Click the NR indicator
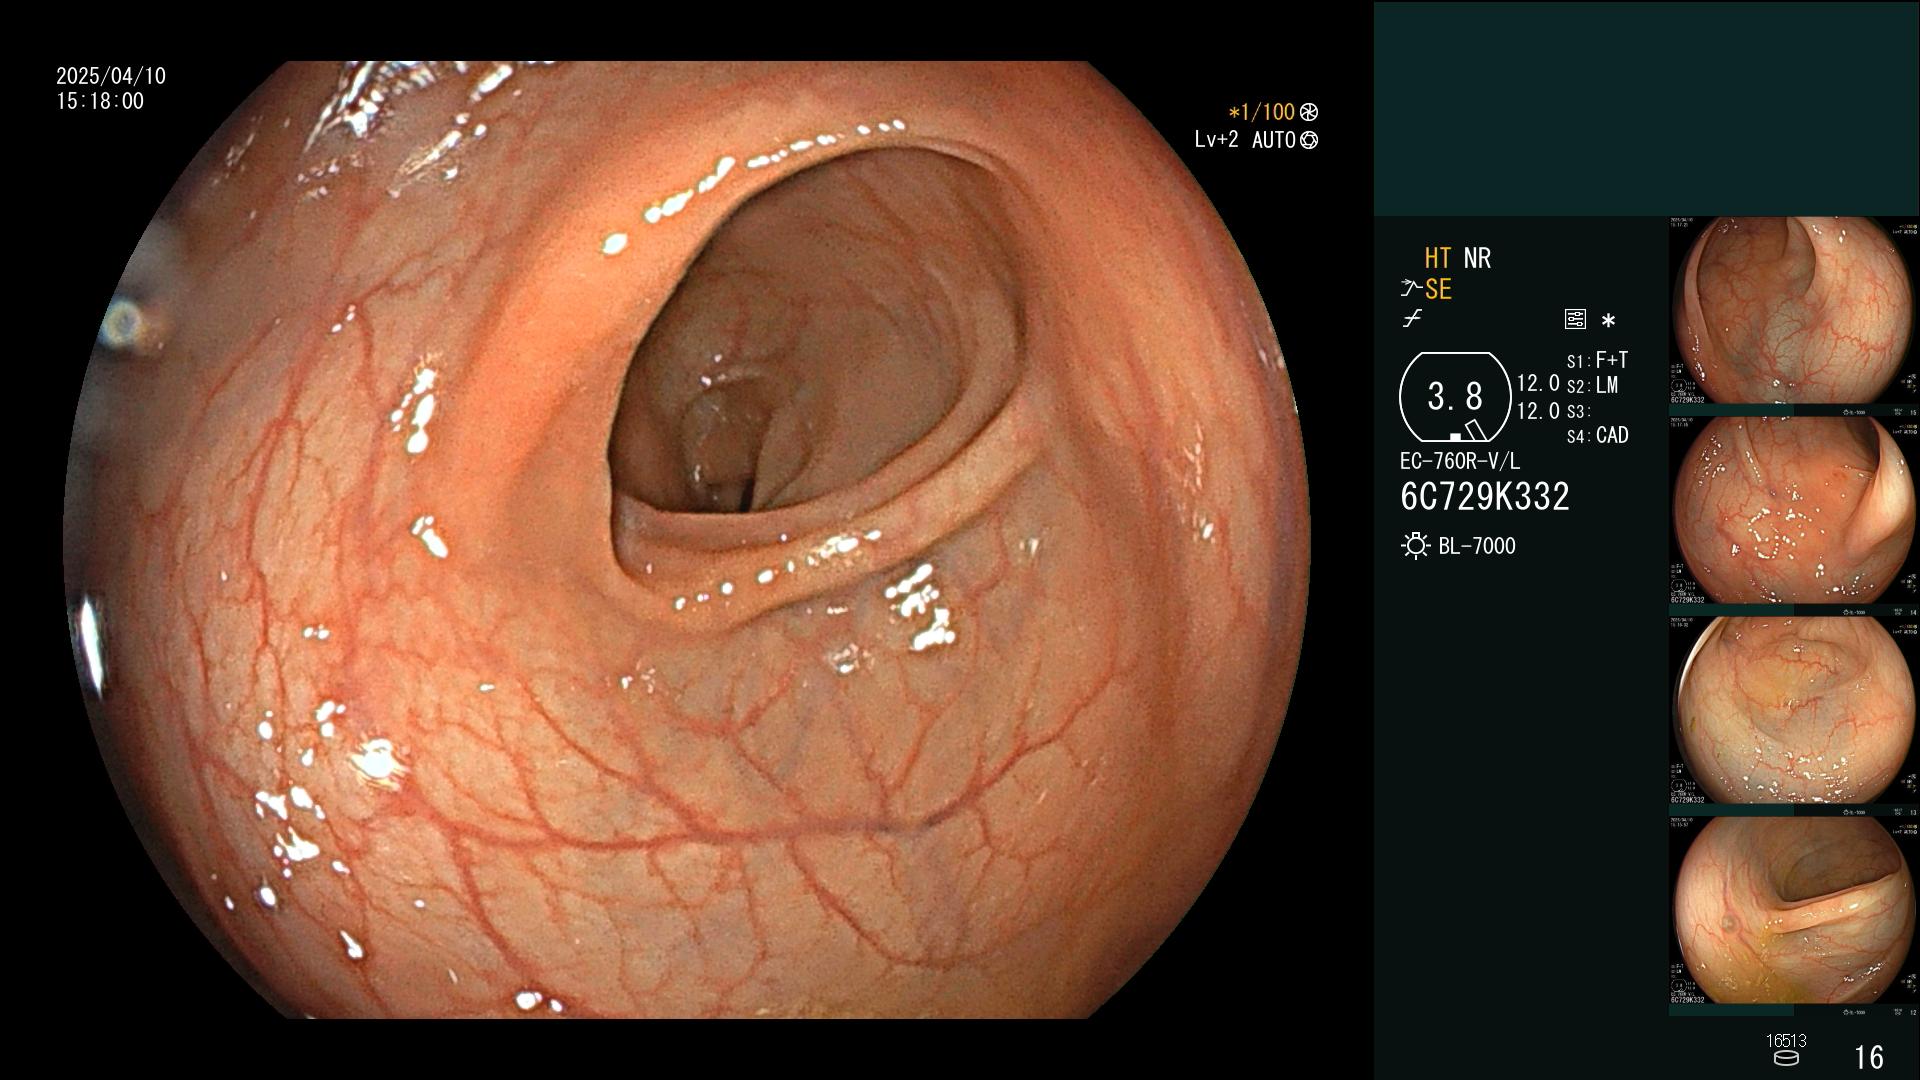 pyautogui.click(x=1477, y=258)
